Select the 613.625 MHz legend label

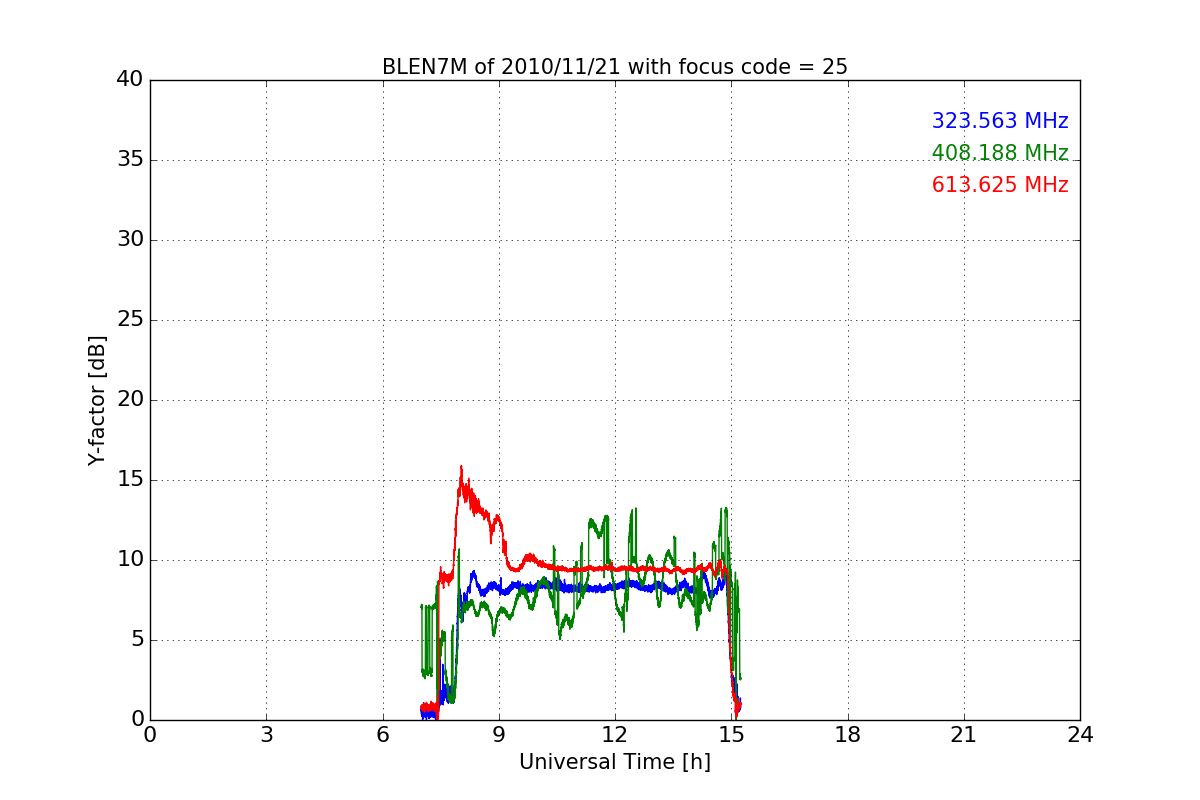(x=1000, y=185)
